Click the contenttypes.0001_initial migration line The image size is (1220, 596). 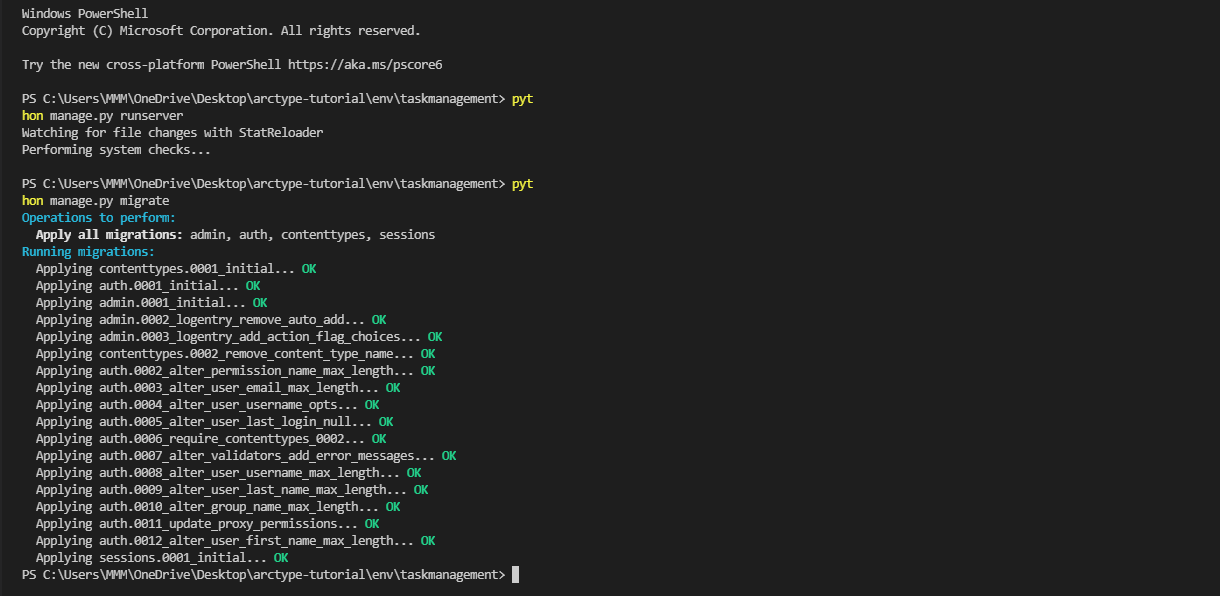pyautogui.click(x=176, y=268)
